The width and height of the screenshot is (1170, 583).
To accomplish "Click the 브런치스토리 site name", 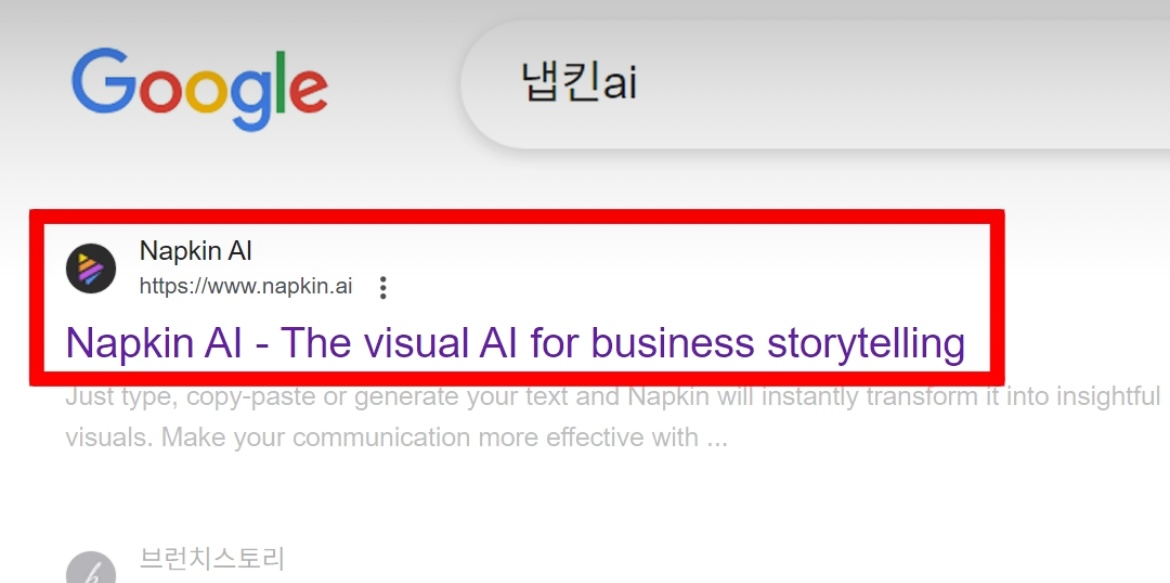I will 212,559.
